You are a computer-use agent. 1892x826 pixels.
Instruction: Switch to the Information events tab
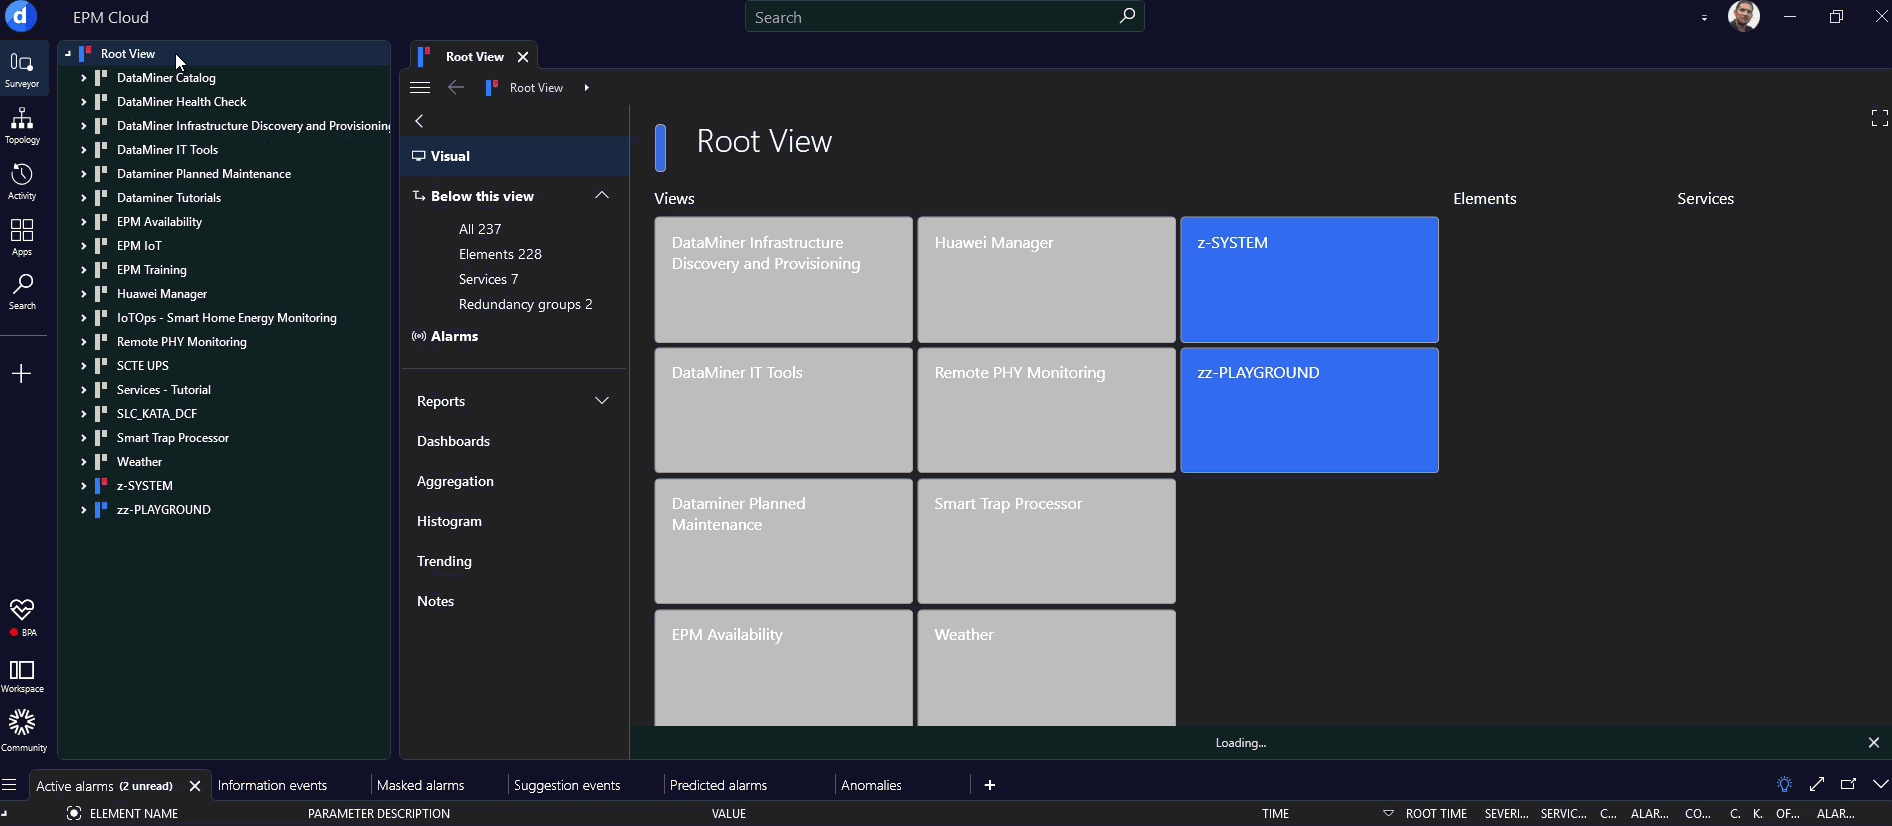tap(272, 786)
